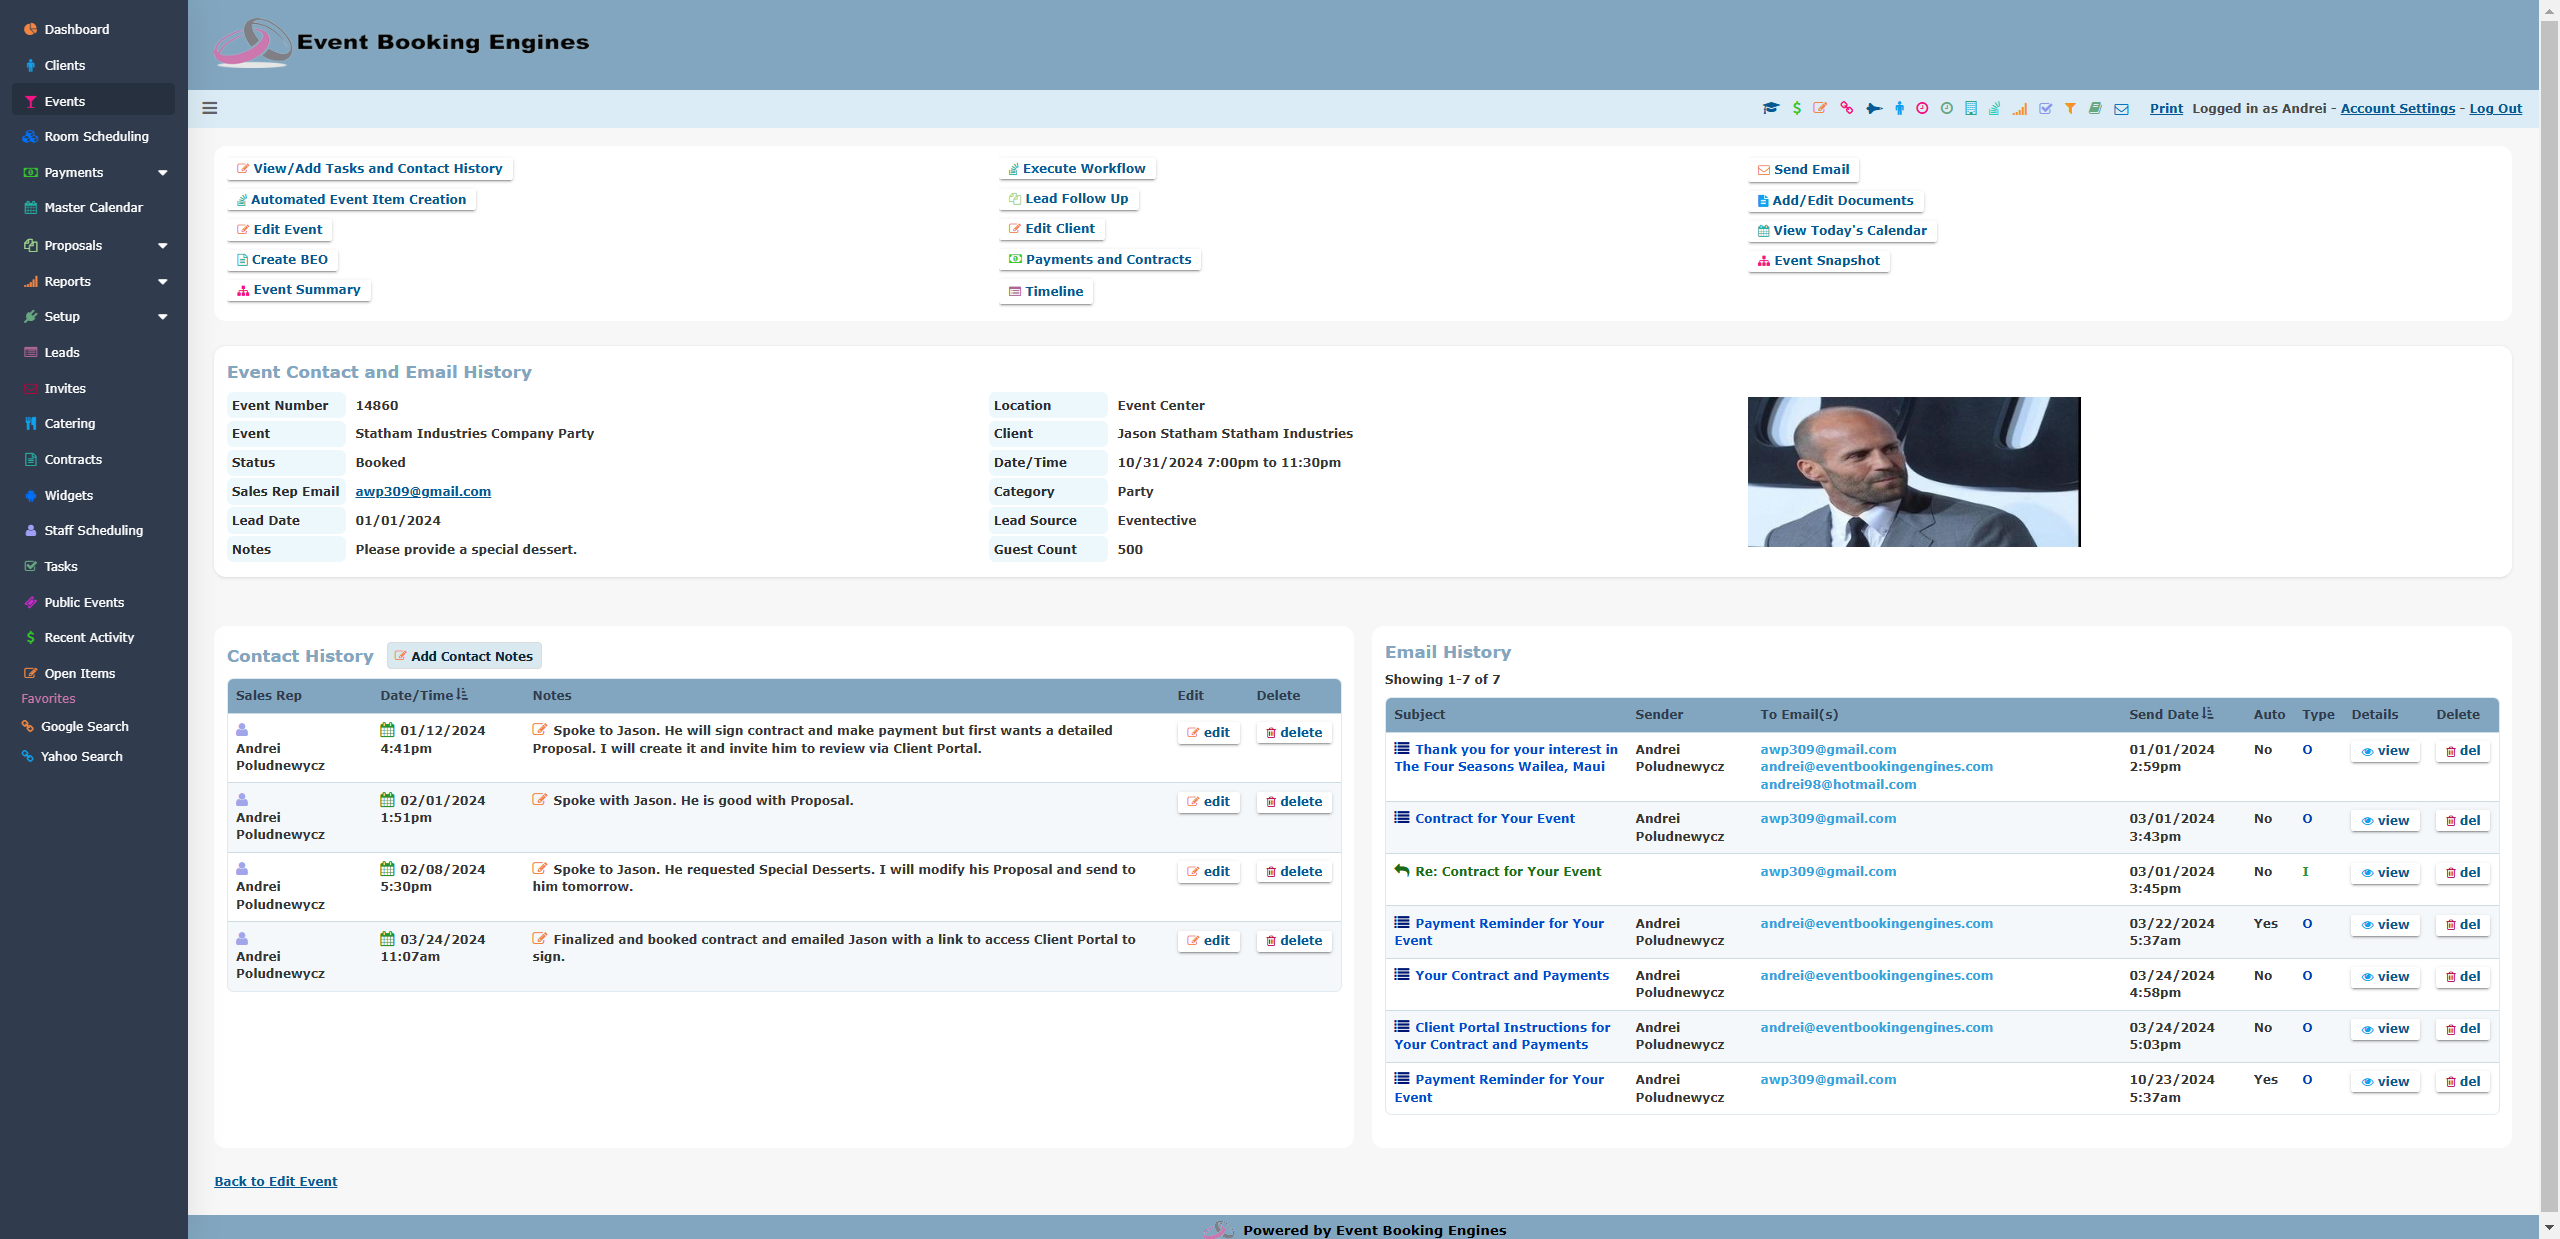
Task: Click the orange pencil-edit toolbar icon
Action: 1820,108
